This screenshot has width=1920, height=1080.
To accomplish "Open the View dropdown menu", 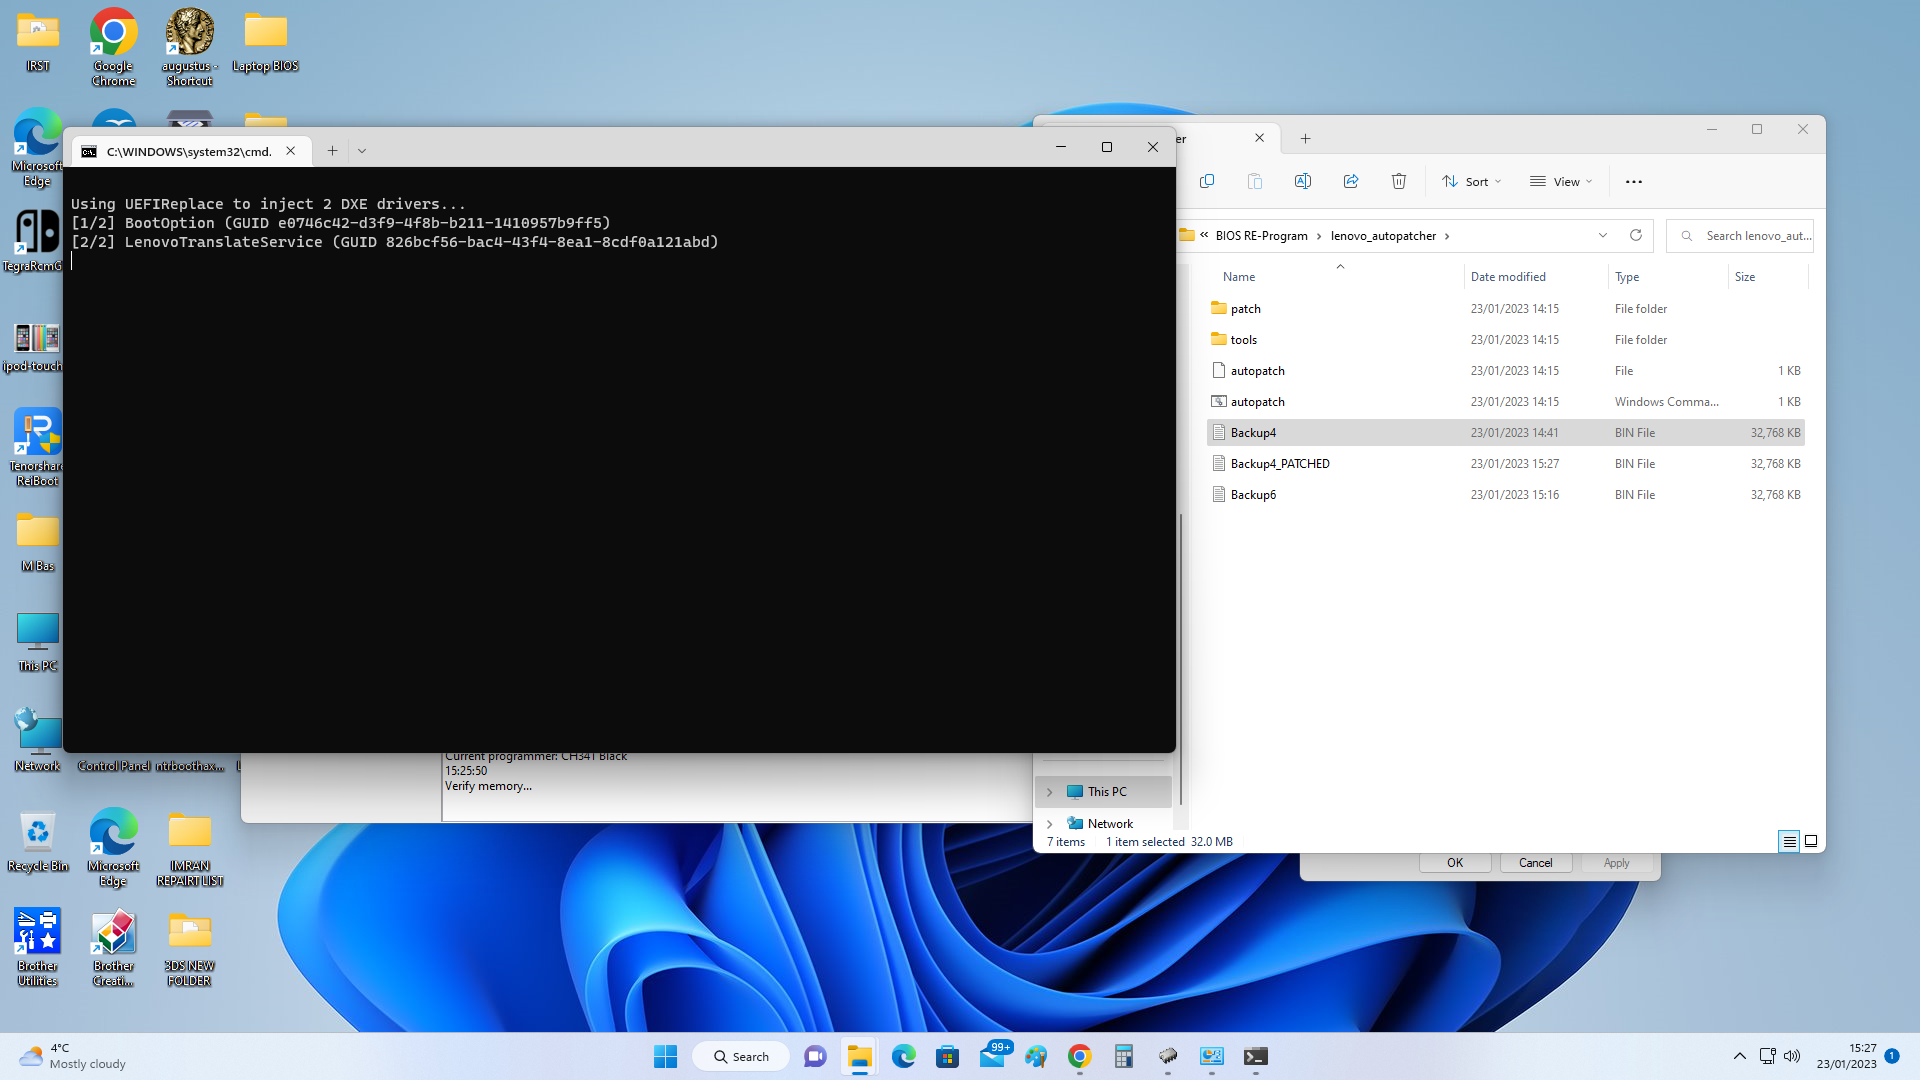I will click(1561, 182).
